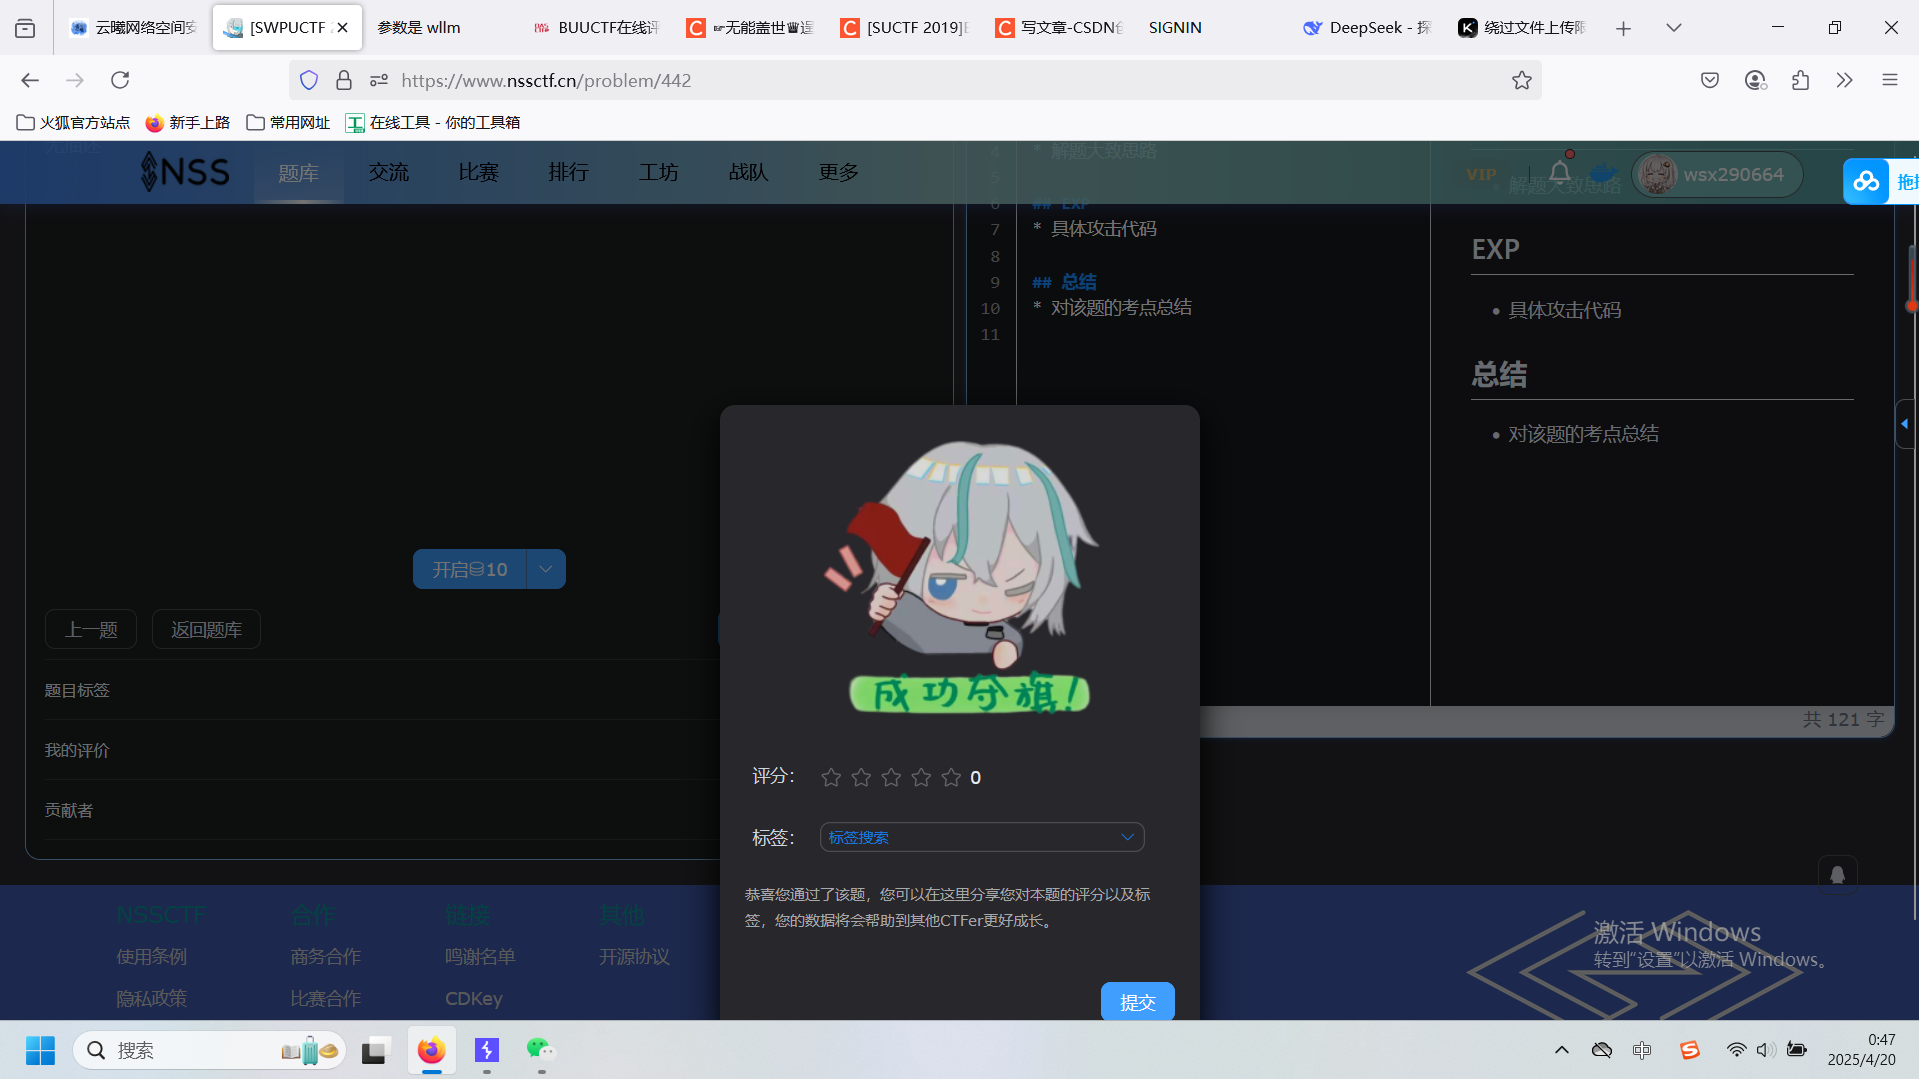Image resolution: width=1919 pixels, height=1079 pixels.
Task: Click the second rating star
Action: pos(861,777)
